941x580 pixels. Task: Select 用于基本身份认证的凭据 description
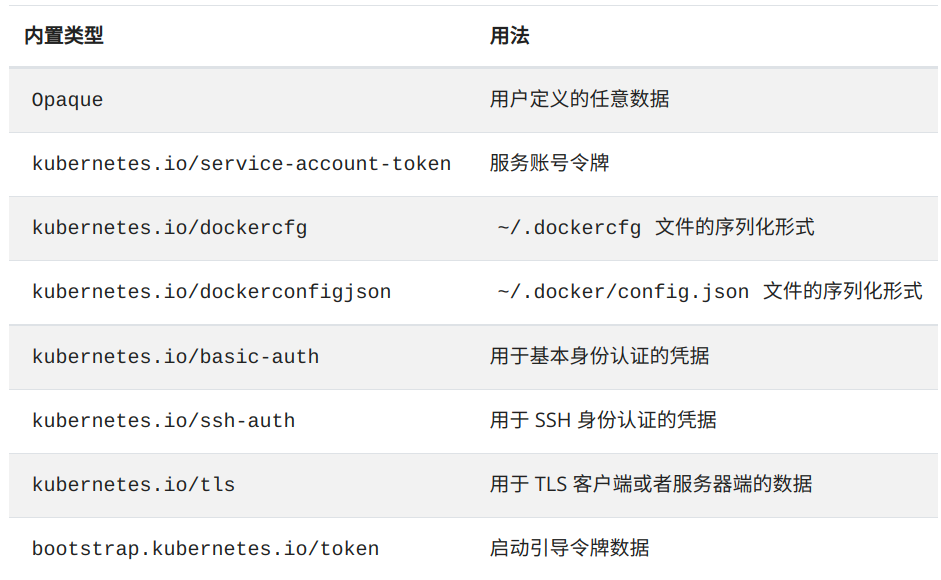[x=599, y=355]
